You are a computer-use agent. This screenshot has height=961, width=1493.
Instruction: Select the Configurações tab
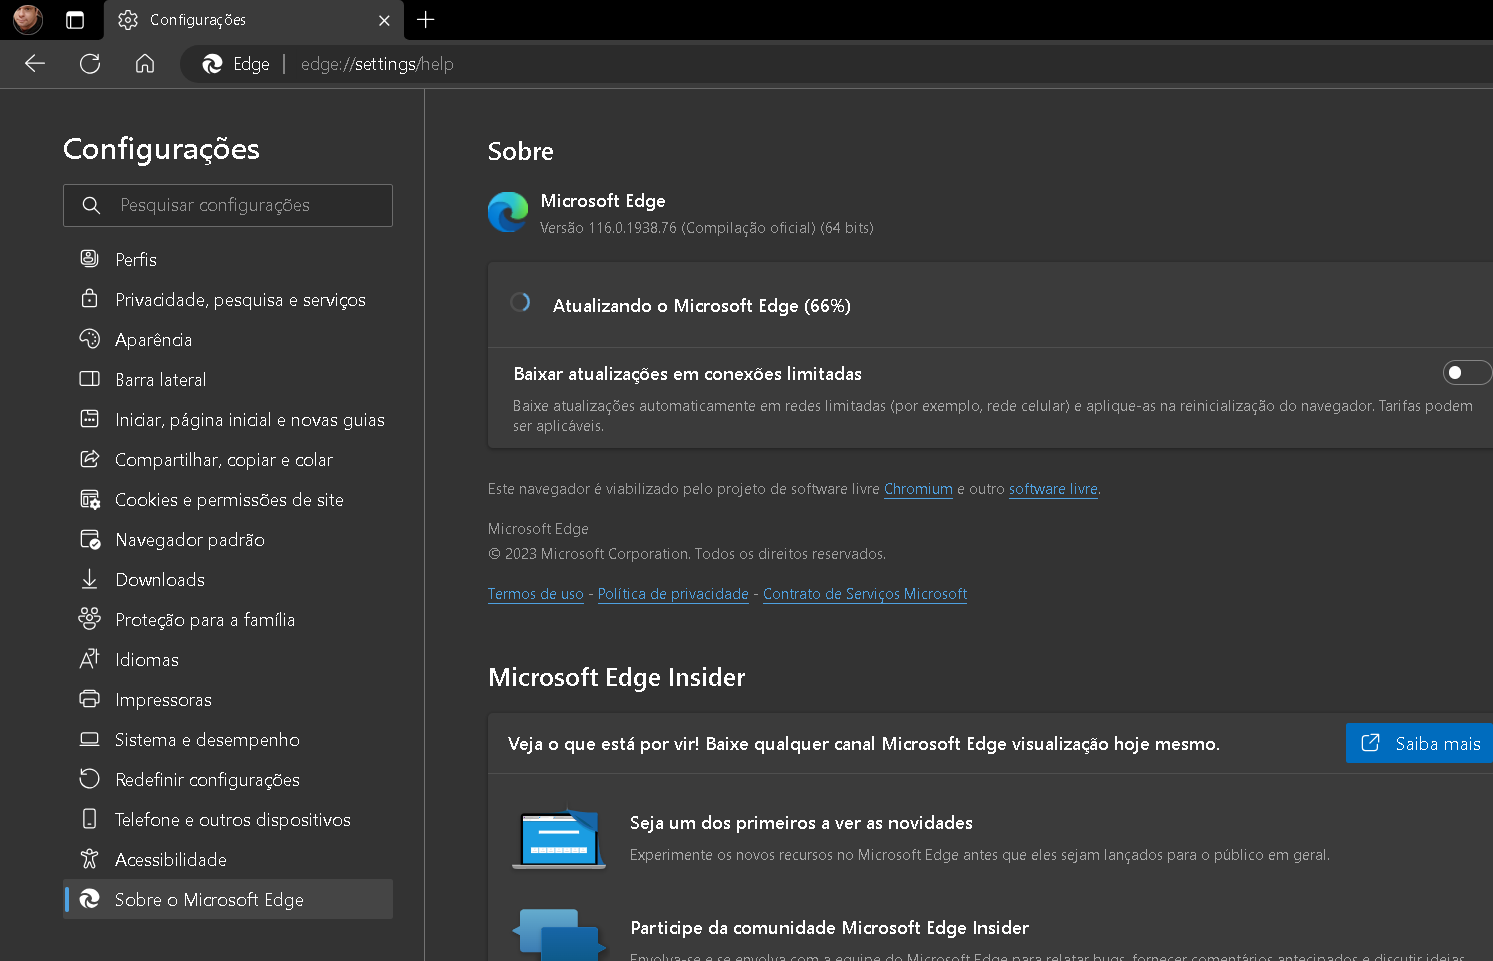[x=254, y=20]
